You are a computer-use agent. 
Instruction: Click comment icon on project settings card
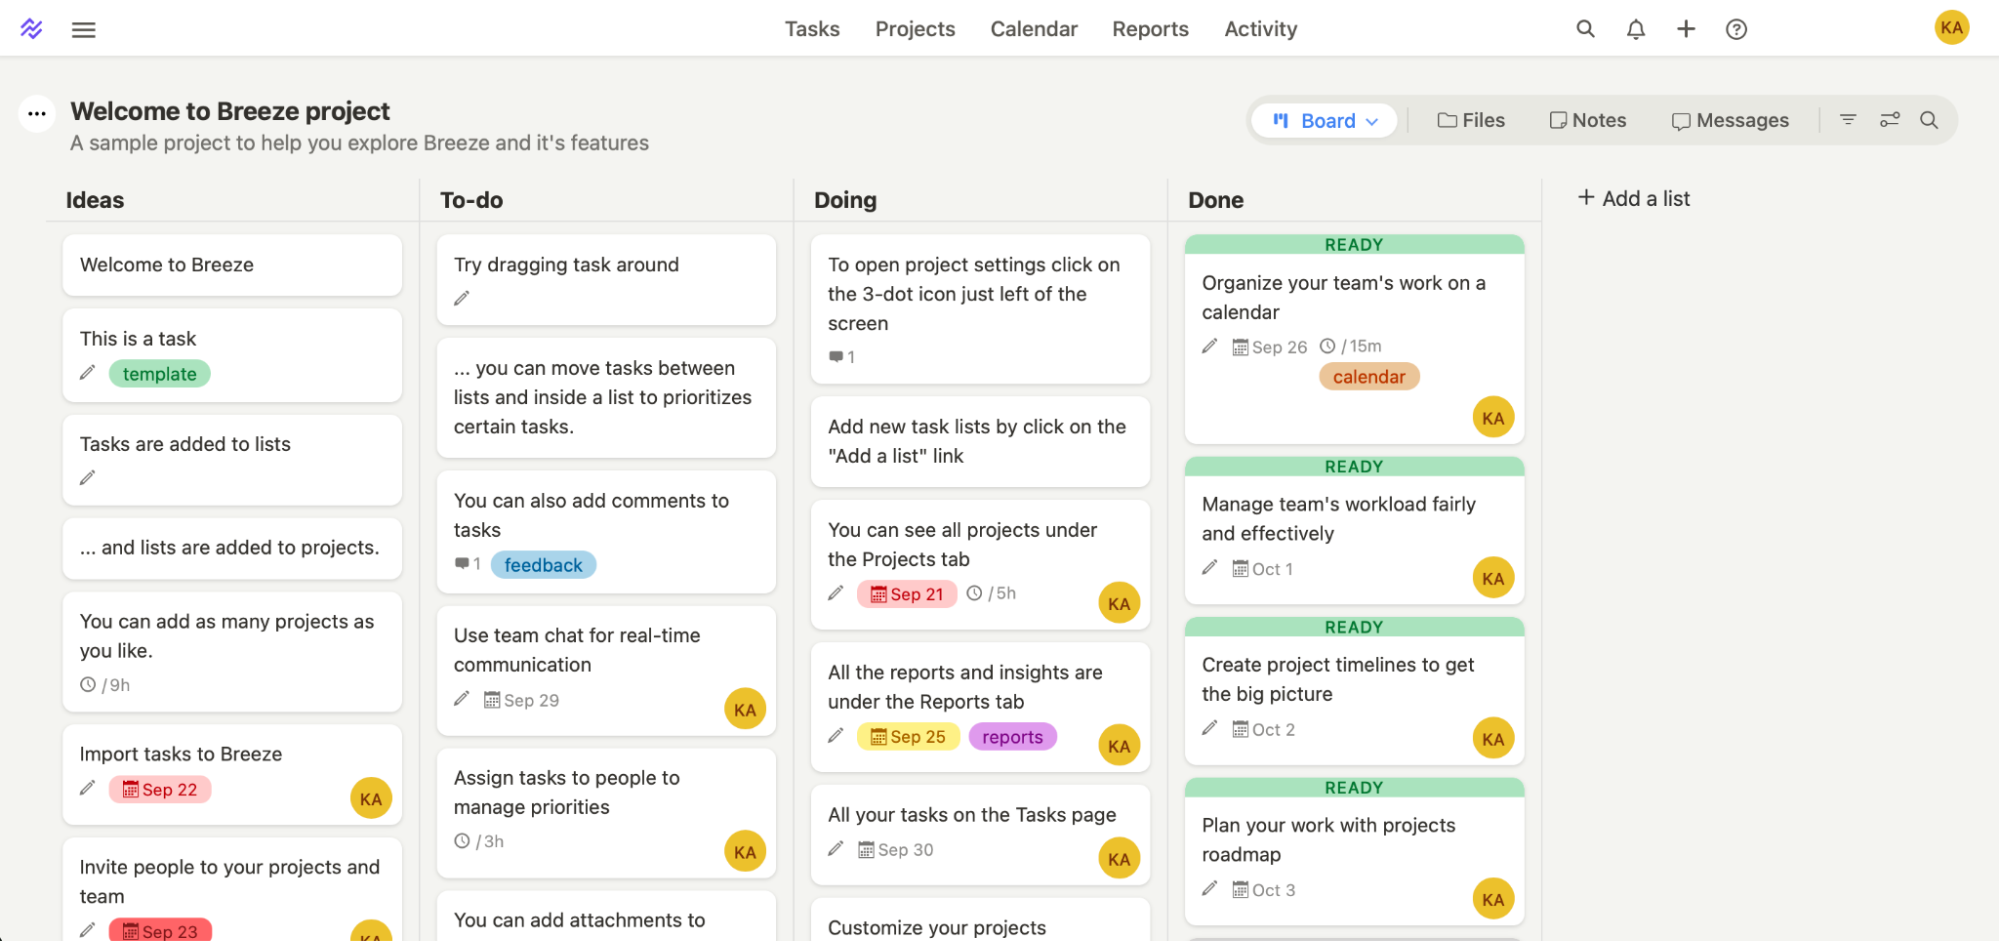[x=836, y=357]
